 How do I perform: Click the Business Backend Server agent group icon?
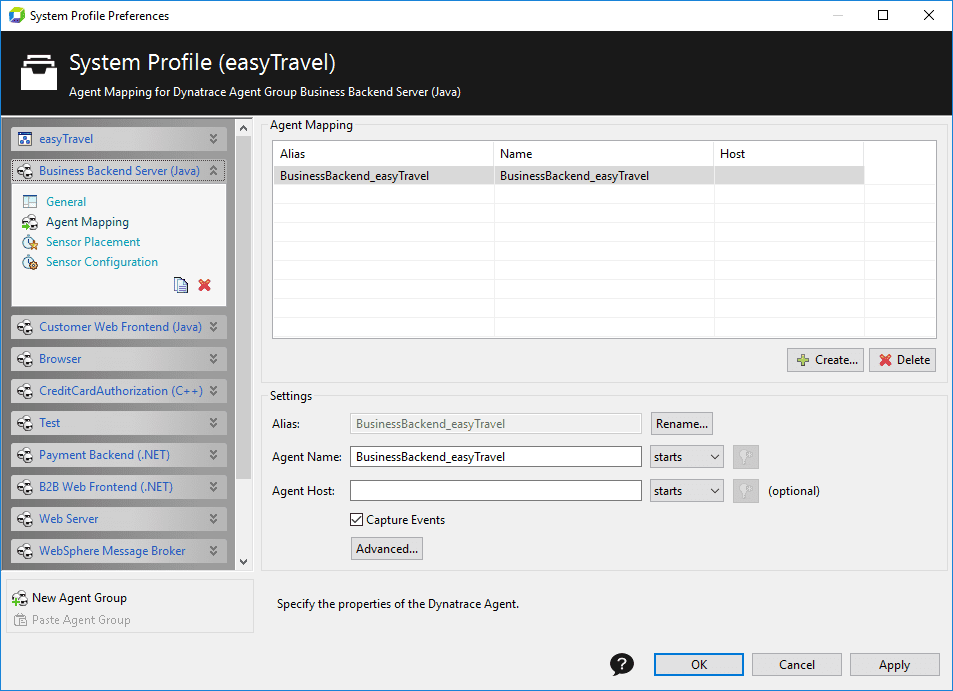point(25,171)
